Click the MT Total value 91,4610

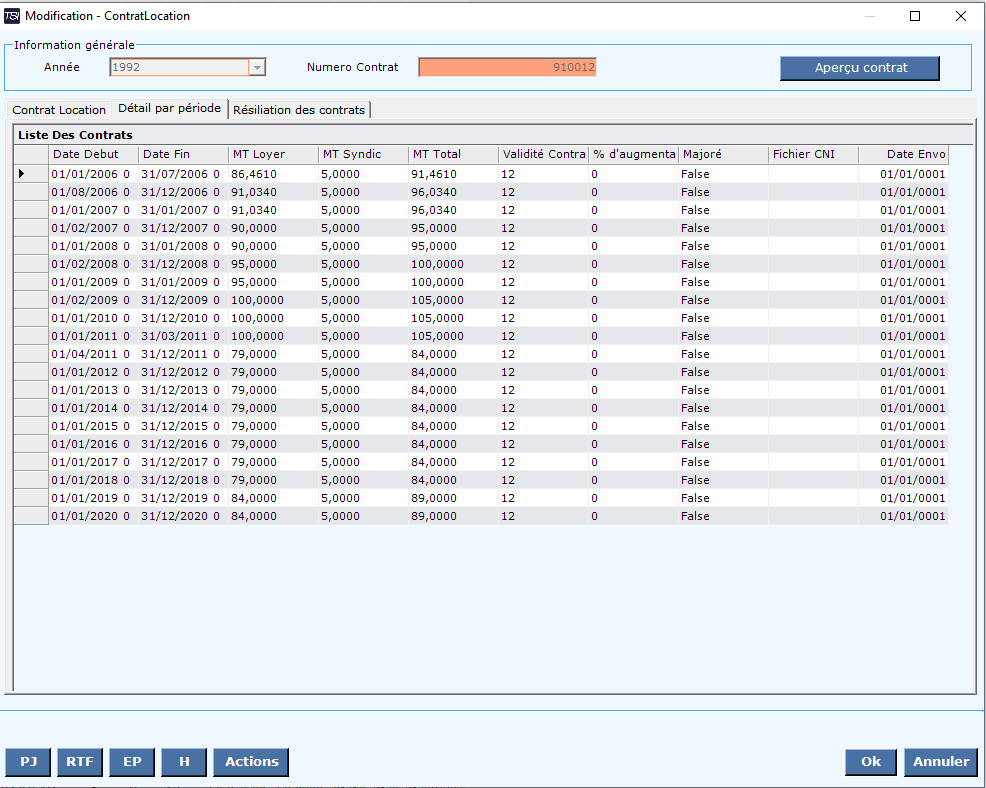click(x=453, y=174)
